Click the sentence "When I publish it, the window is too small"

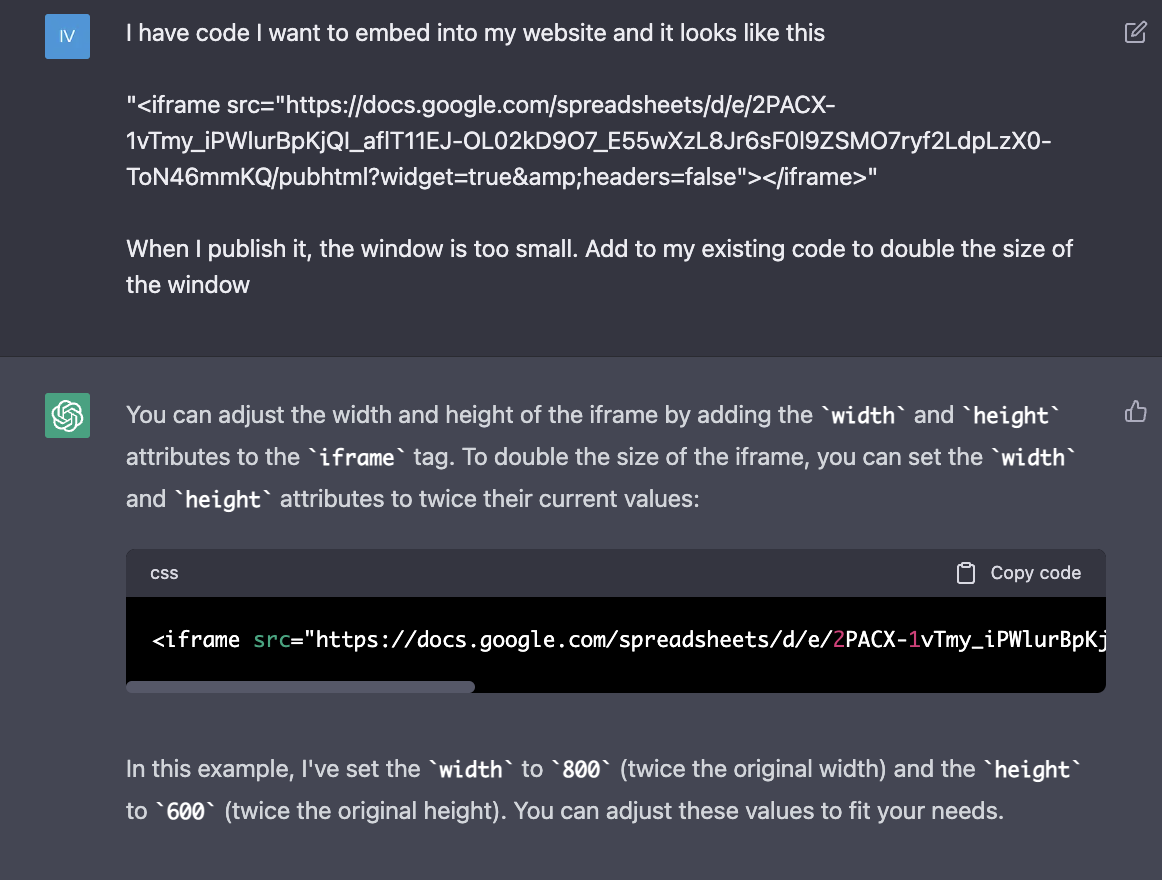point(351,249)
